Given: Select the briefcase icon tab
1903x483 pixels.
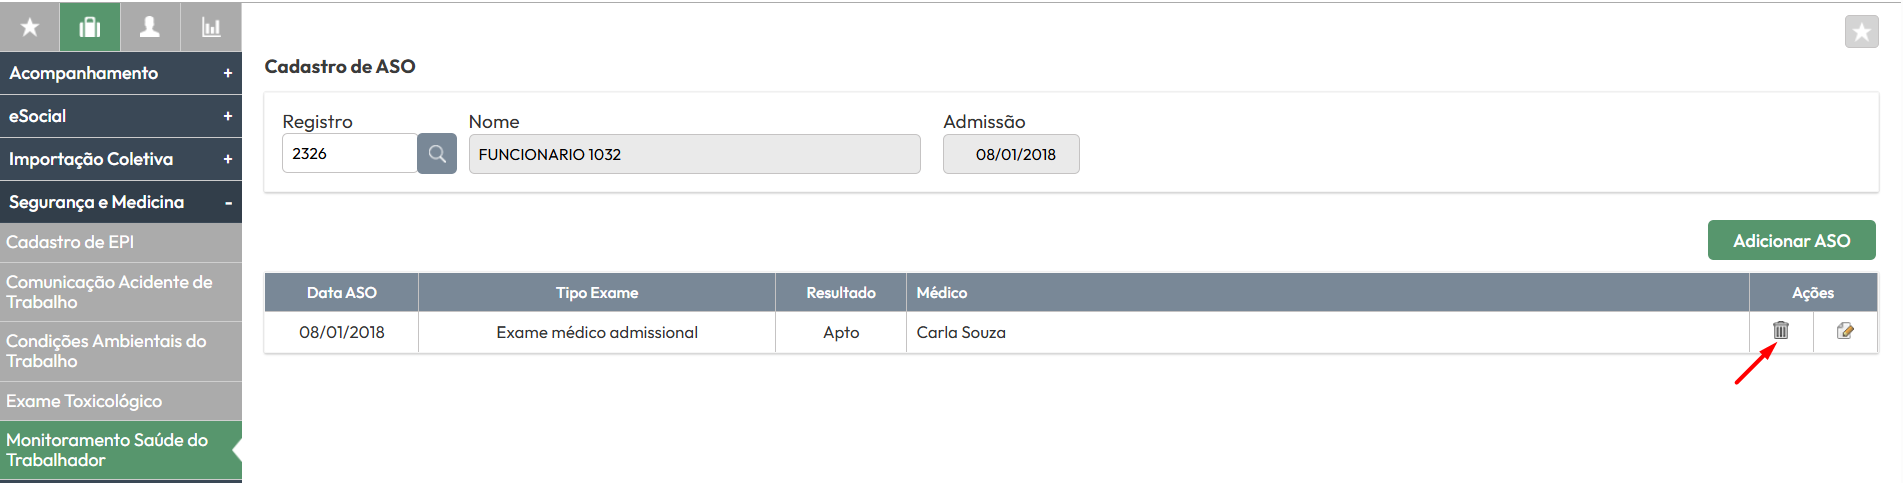Looking at the screenshot, I should pos(90,27).
